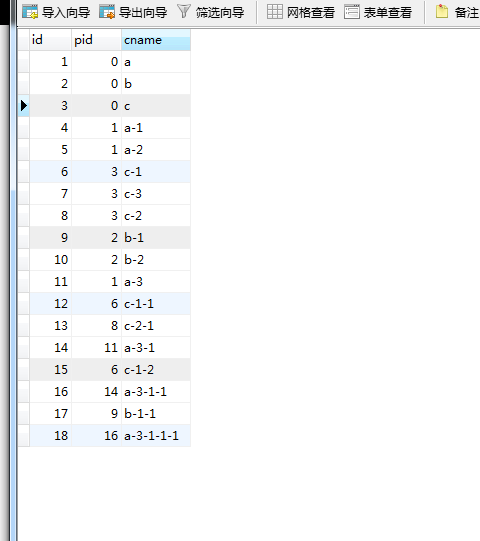Click the cname cell with value c-2-1
This screenshot has height=541, width=480.
tap(156, 326)
